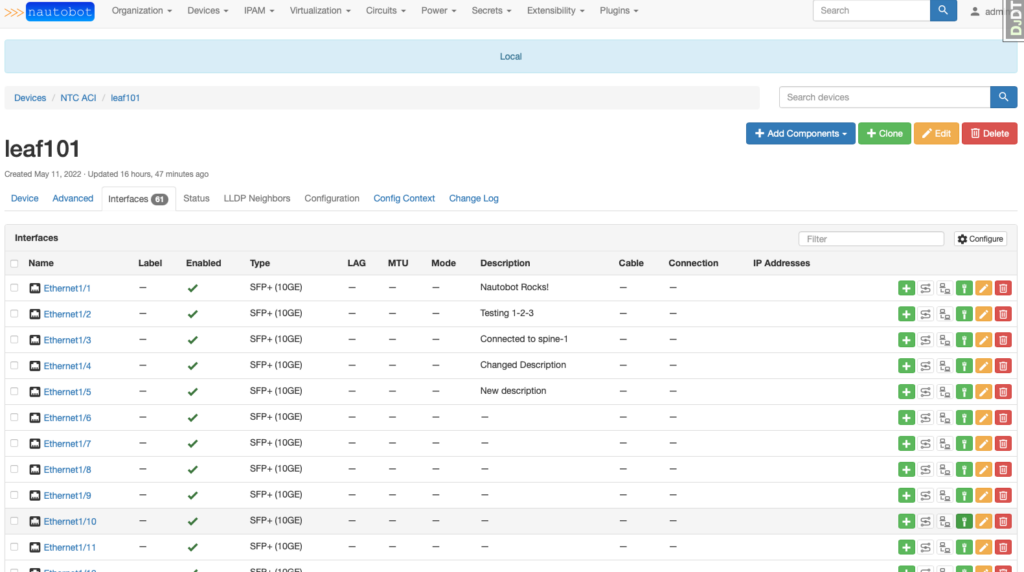Image resolution: width=1024 pixels, height=572 pixels.
Task: Click the red delete trash icon for Ethernet1/6
Action: [x=1003, y=418]
